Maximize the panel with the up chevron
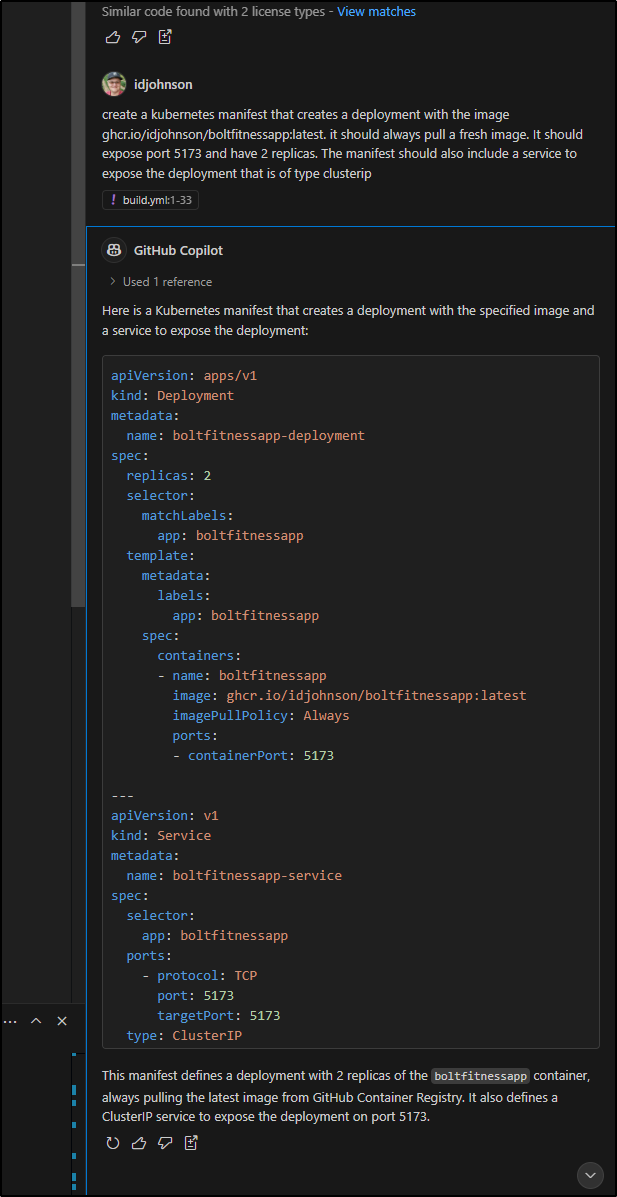 [x=36, y=1021]
